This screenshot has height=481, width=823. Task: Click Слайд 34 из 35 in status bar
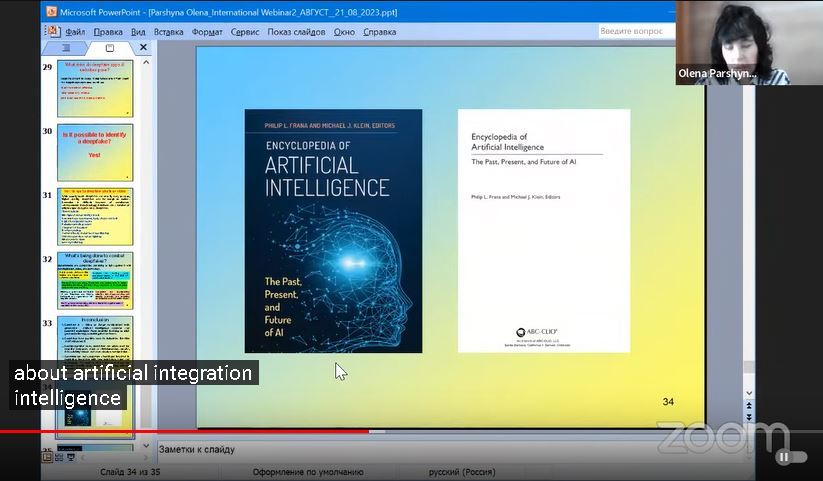pyautogui.click(x=130, y=472)
